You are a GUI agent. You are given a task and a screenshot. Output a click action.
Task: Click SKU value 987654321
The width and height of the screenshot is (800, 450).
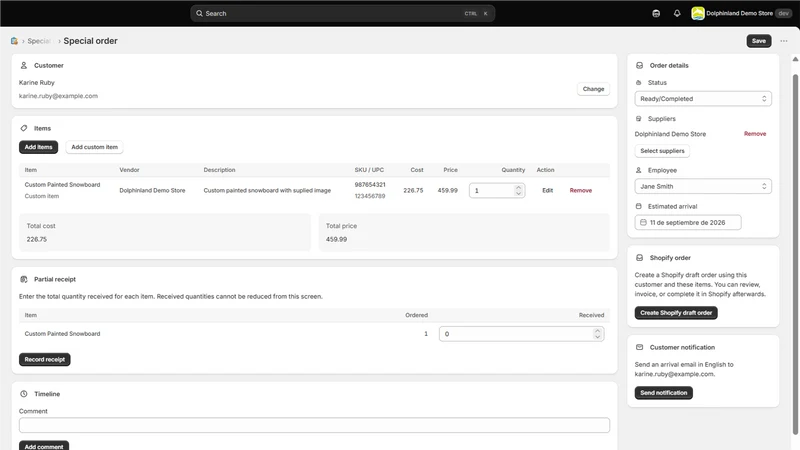tap(370, 185)
